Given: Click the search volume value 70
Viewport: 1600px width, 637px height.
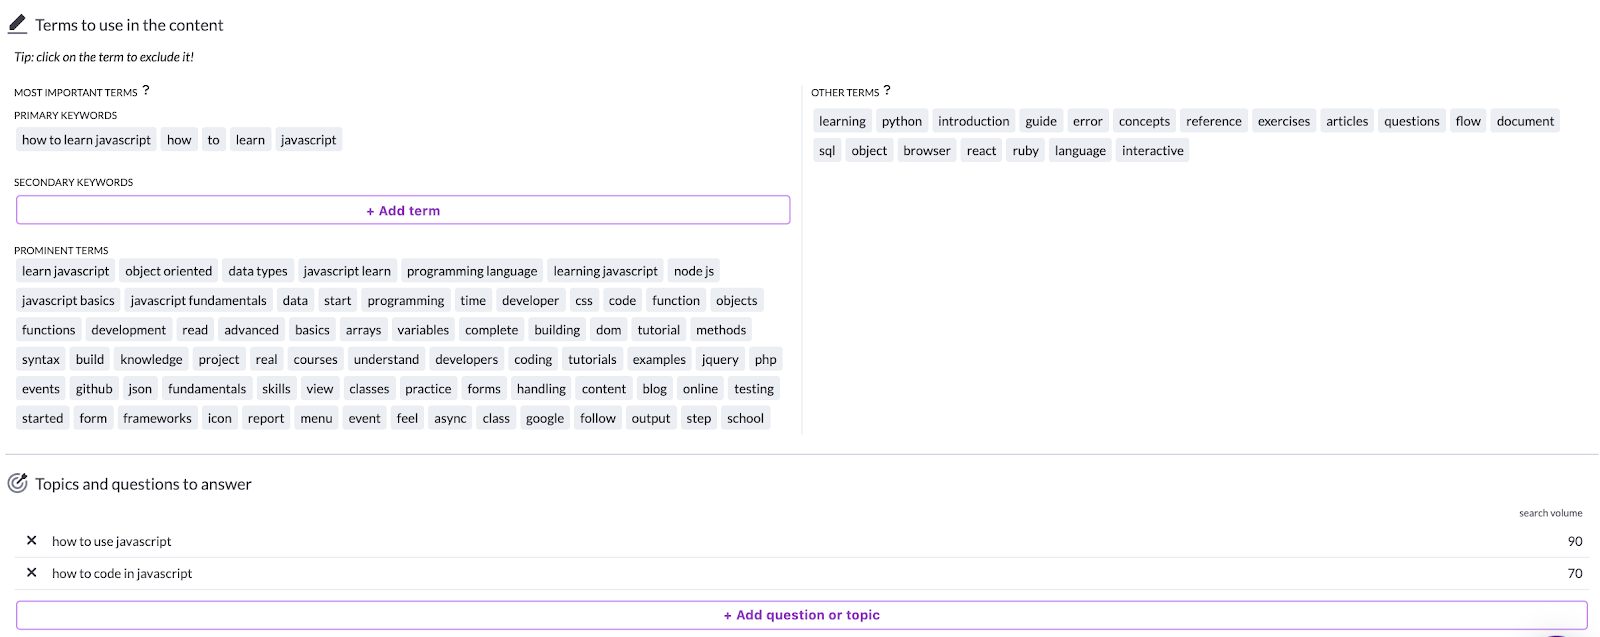Looking at the screenshot, I should (x=1575, y=573).
